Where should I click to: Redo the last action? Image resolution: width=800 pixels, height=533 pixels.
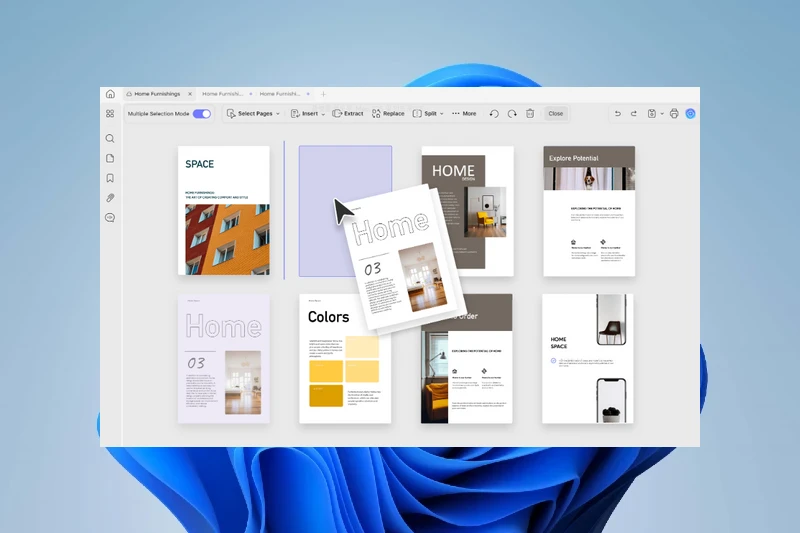(x=634, y=114)
